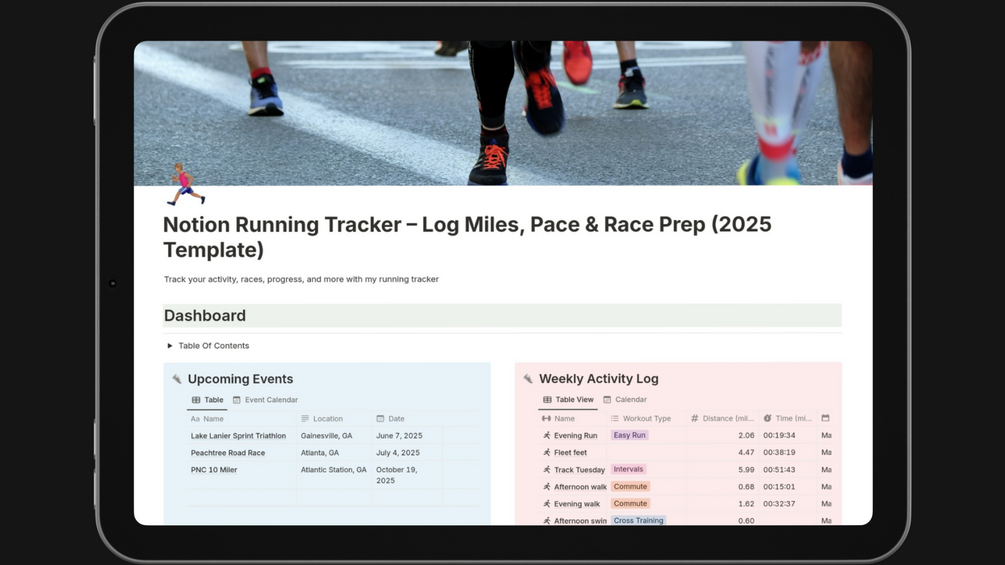The image size is (1005, 565).
Task: Click the 5.99 distance value
Action: coord(746,470)
